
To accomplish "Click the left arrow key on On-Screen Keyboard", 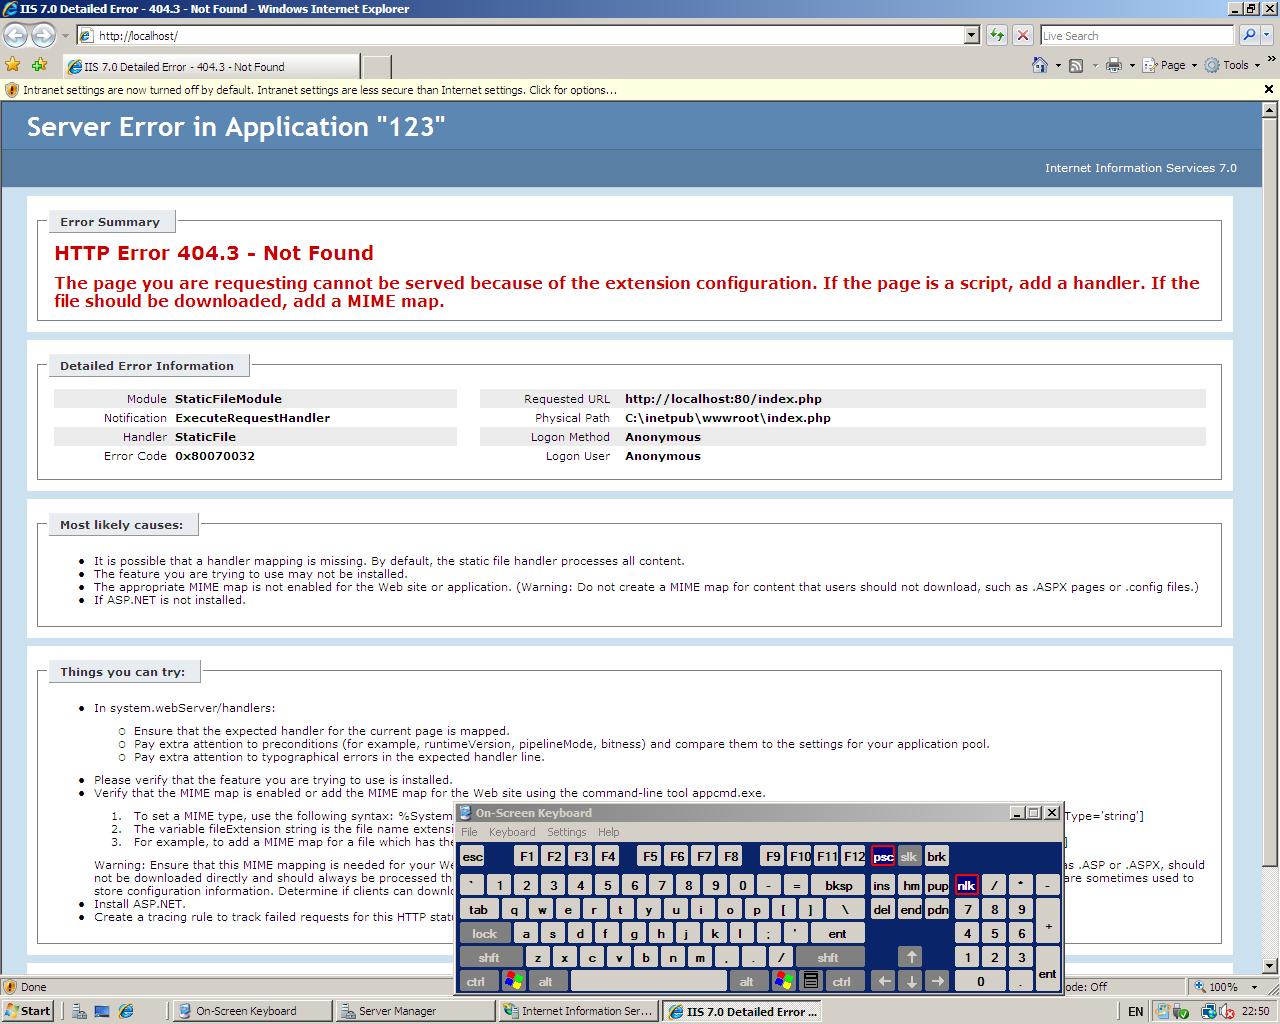I will point(884,981).
